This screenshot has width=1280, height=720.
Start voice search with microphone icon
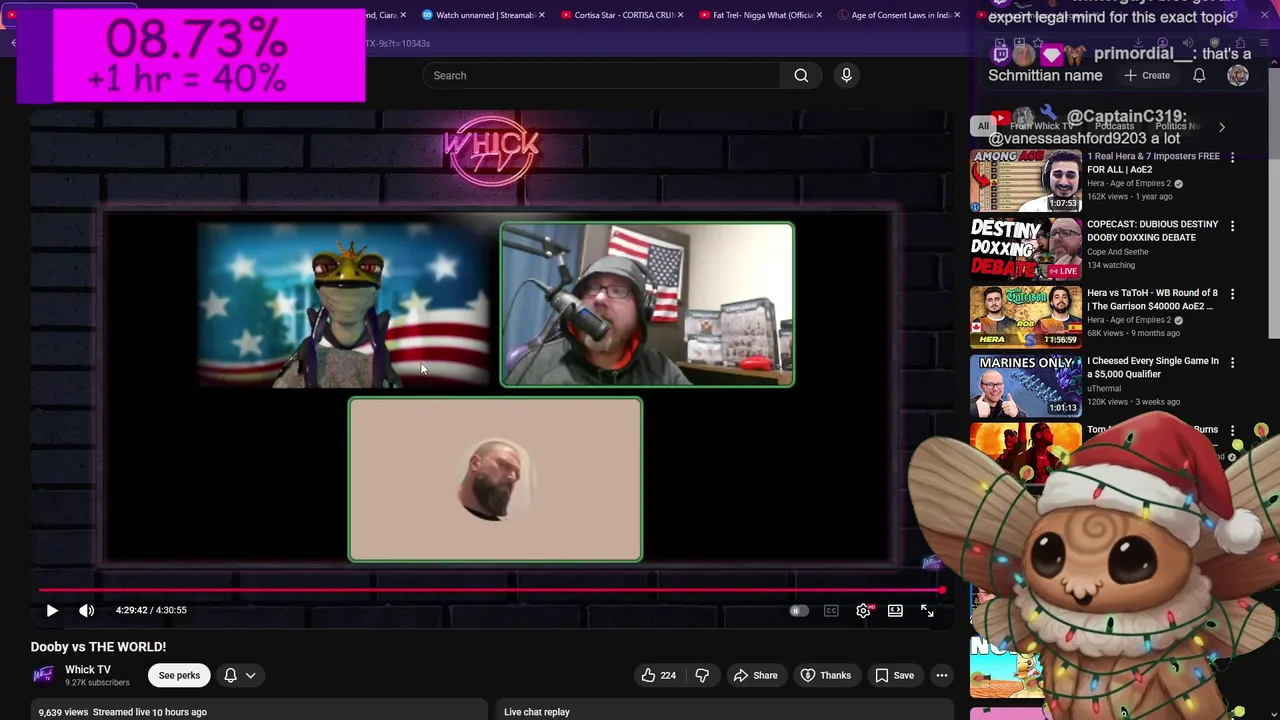(x=846, y=75)
